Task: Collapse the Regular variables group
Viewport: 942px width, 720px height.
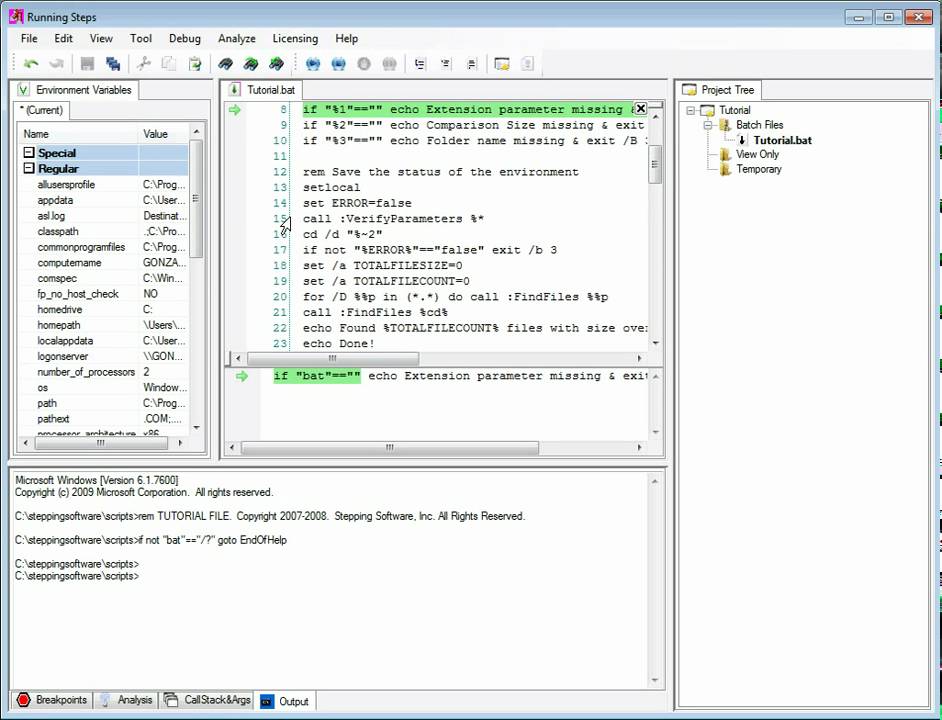Action: [29, 168]
